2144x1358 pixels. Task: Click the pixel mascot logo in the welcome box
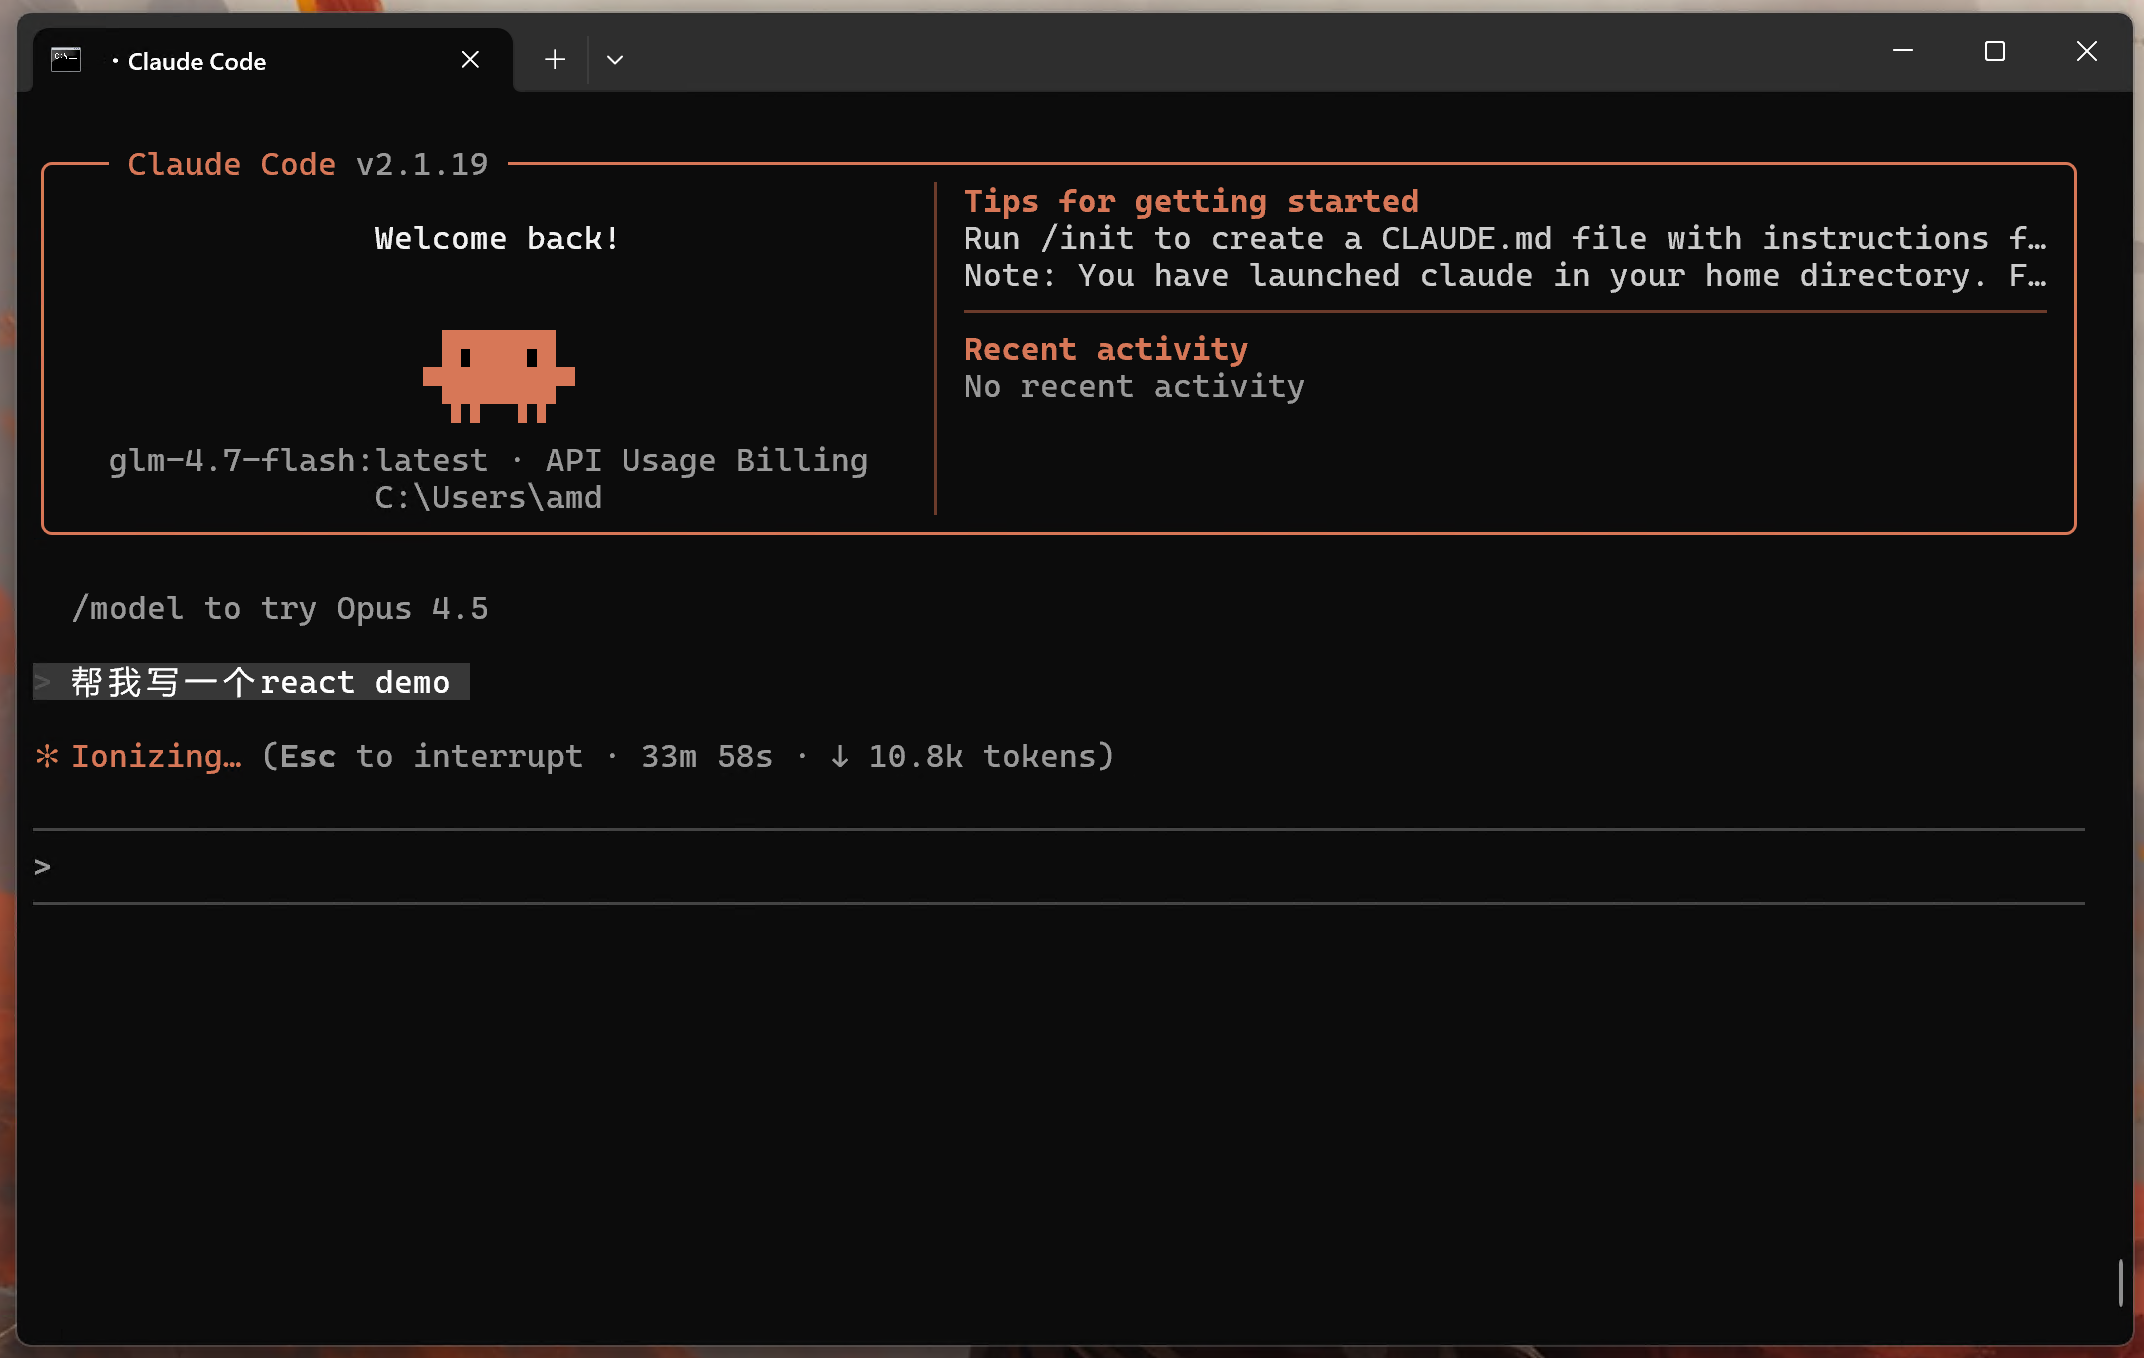498,378
